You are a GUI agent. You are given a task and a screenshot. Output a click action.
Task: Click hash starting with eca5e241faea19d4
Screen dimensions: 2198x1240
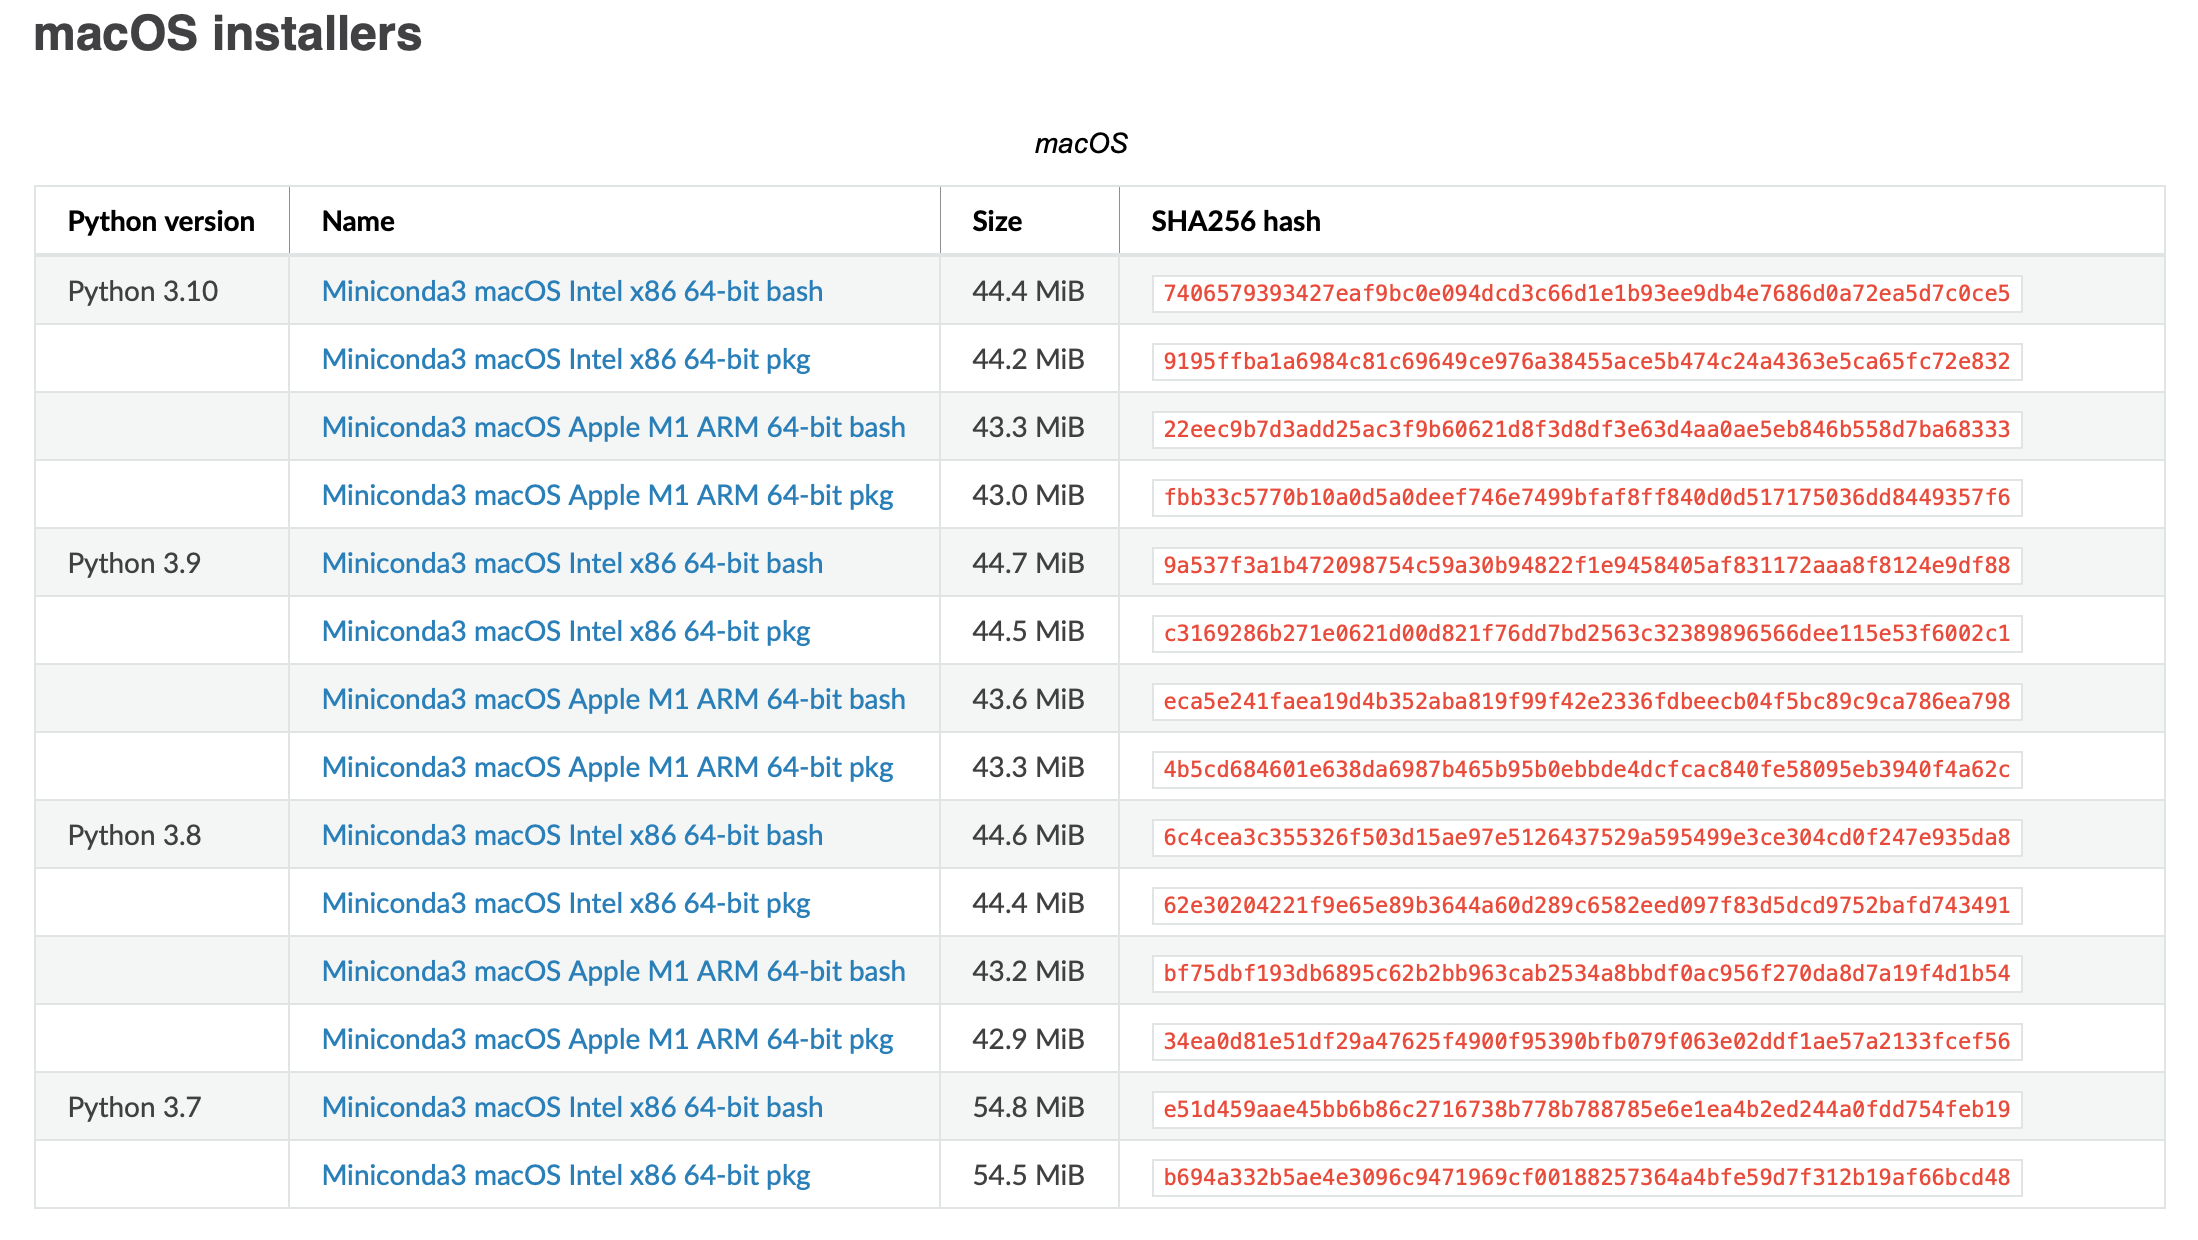pos(1587,701)
